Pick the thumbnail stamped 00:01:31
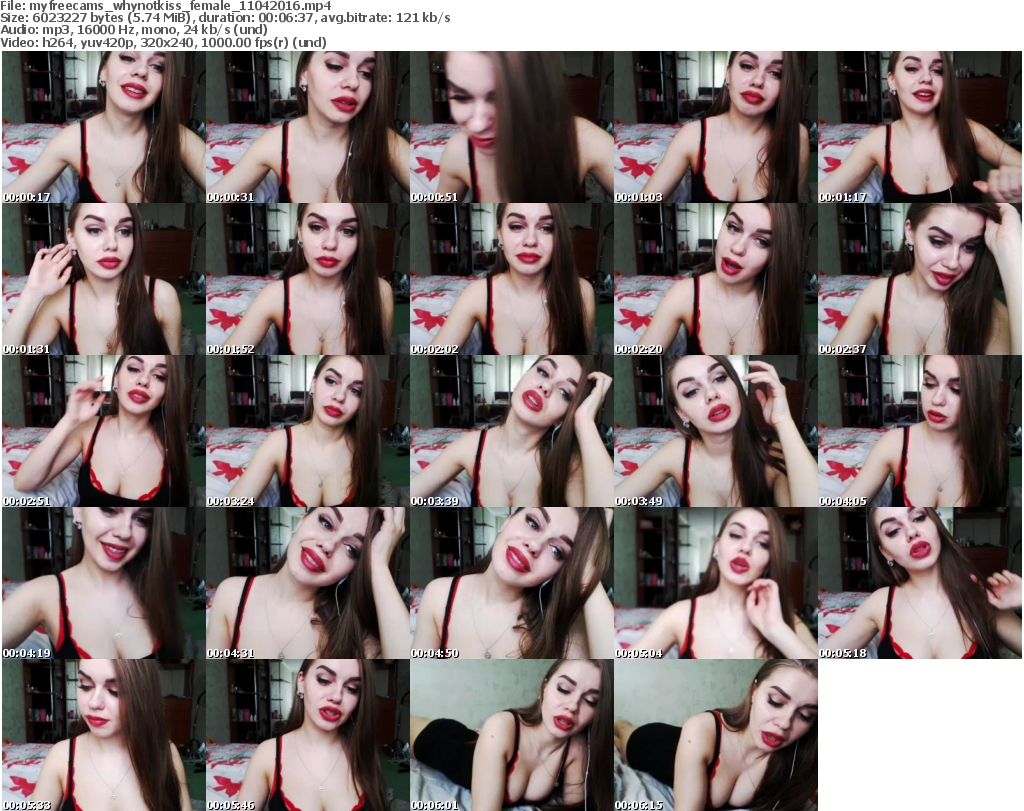1024x811 pixels. click(104, 279)
